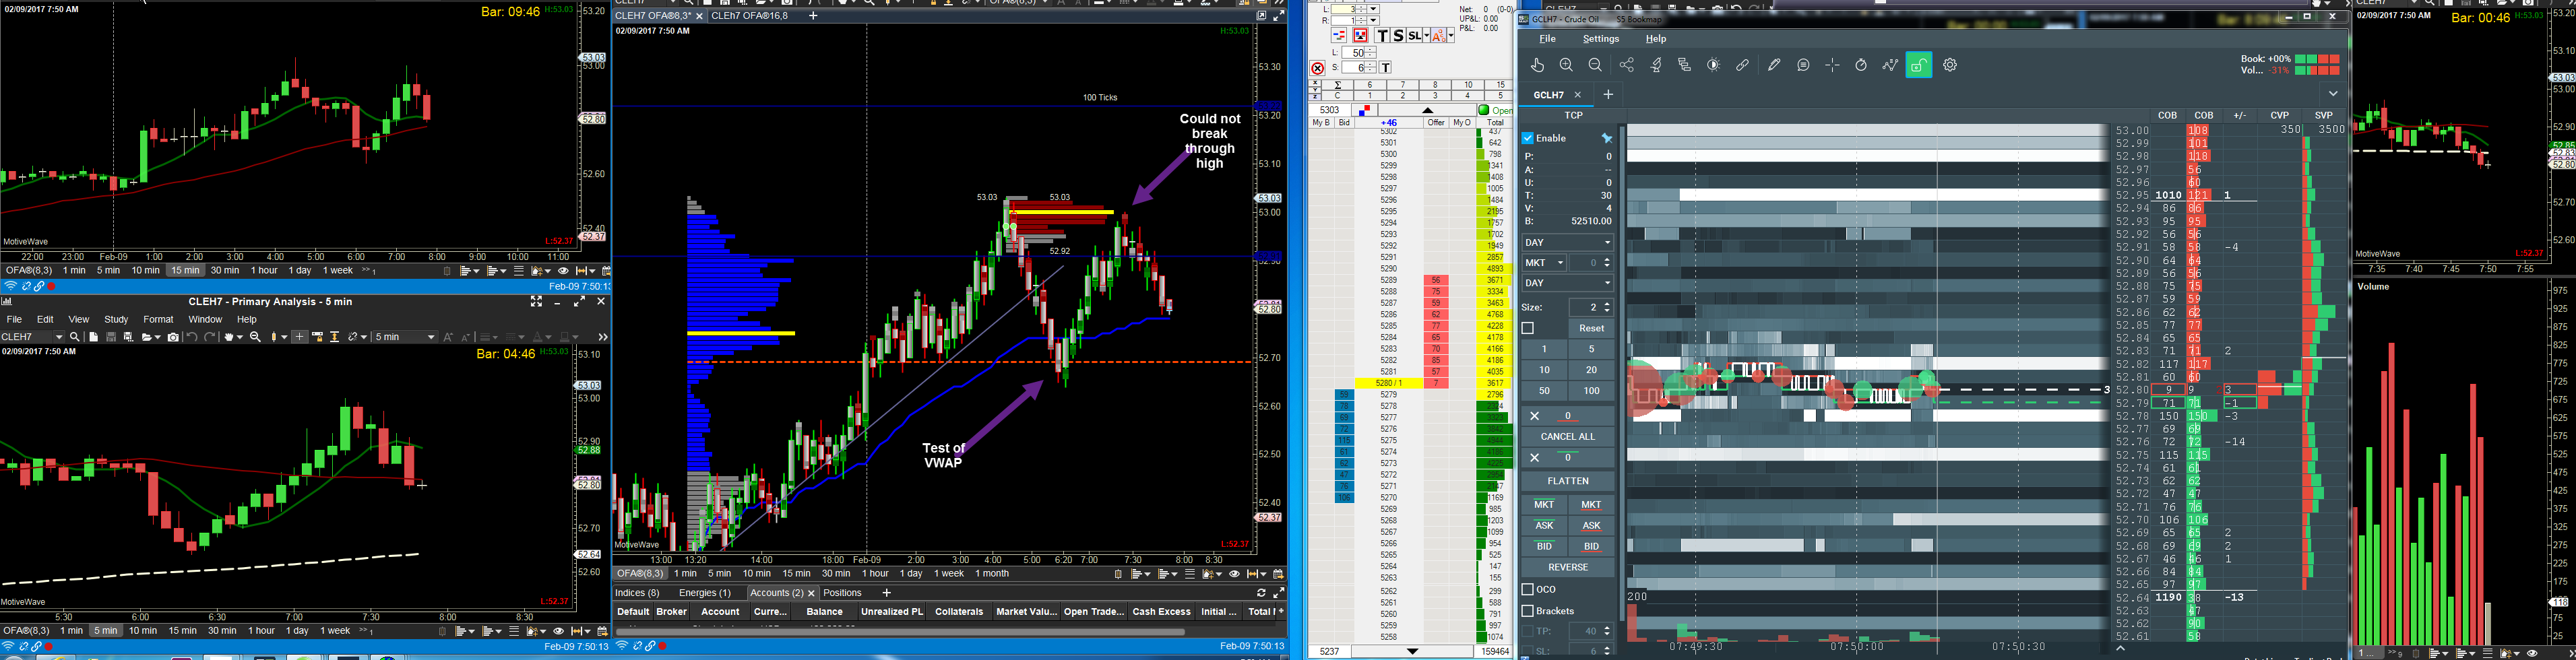Click the red circled X icon in DOM panel
The width and height of the screenshot is (2576, 660).
tap(1318, 68)
